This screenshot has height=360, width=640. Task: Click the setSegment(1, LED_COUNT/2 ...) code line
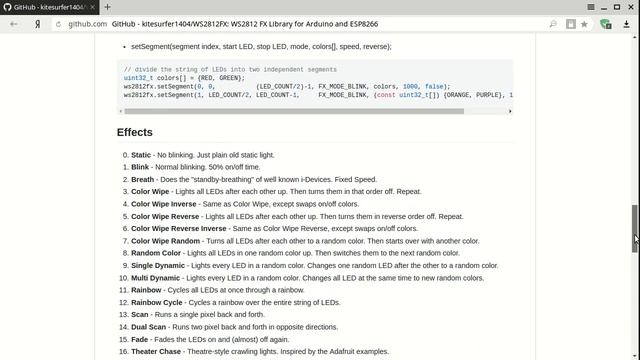[318, 95]
